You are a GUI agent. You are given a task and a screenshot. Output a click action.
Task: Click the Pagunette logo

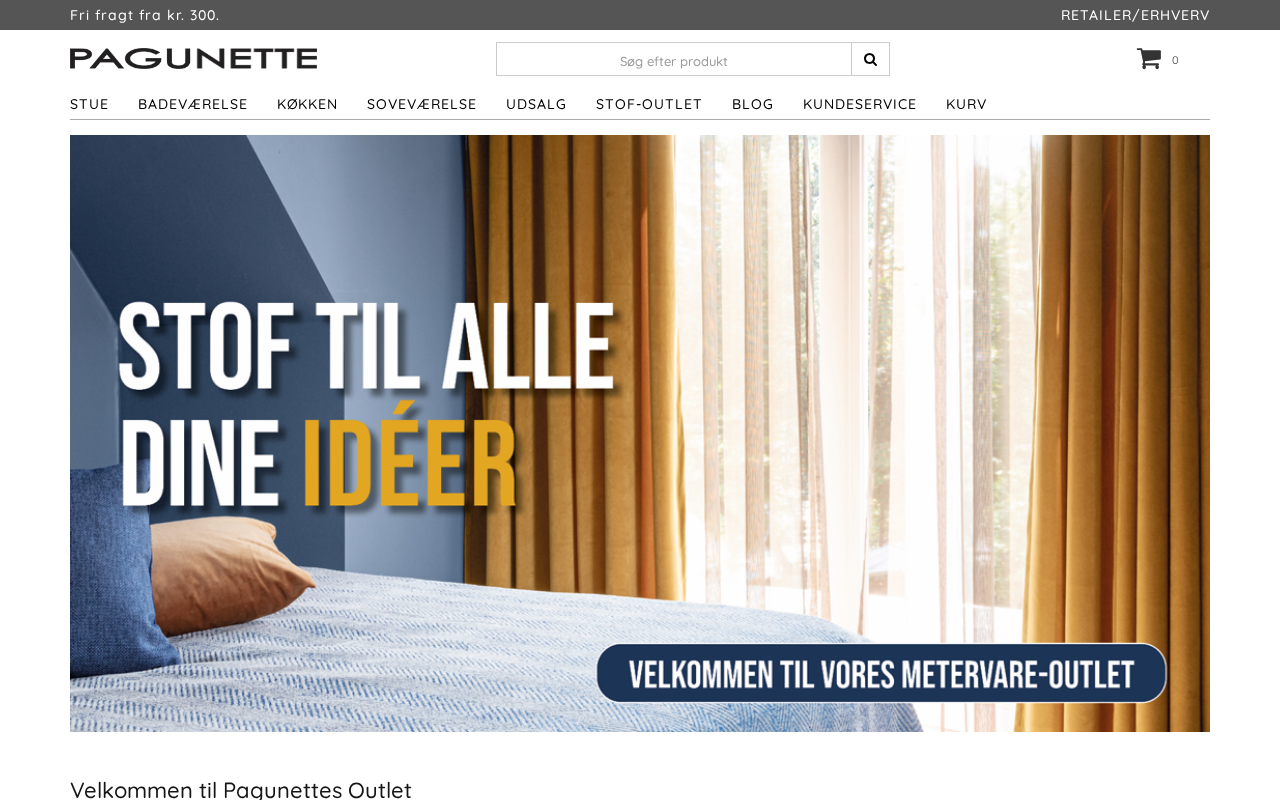point(194,58)
